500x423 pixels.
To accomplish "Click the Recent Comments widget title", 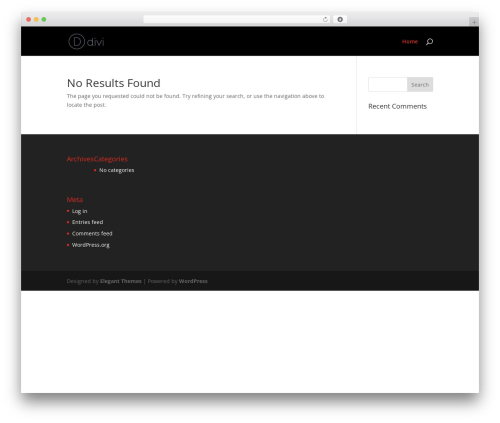I will tap(397, 106).
